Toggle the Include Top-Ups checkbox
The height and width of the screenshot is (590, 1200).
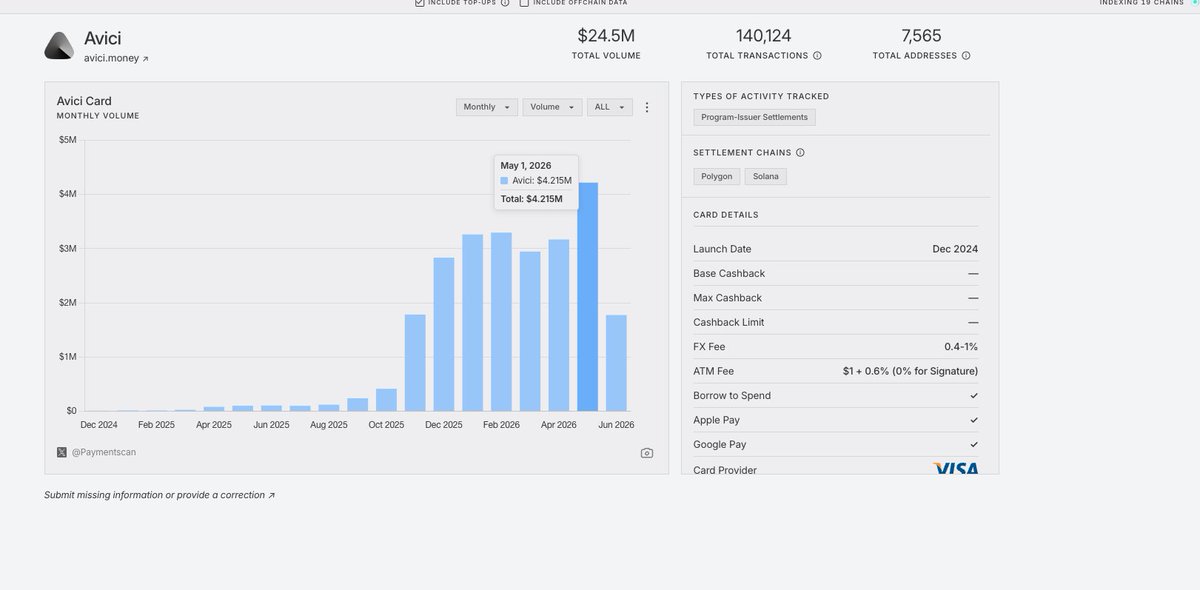coord(419,3)
